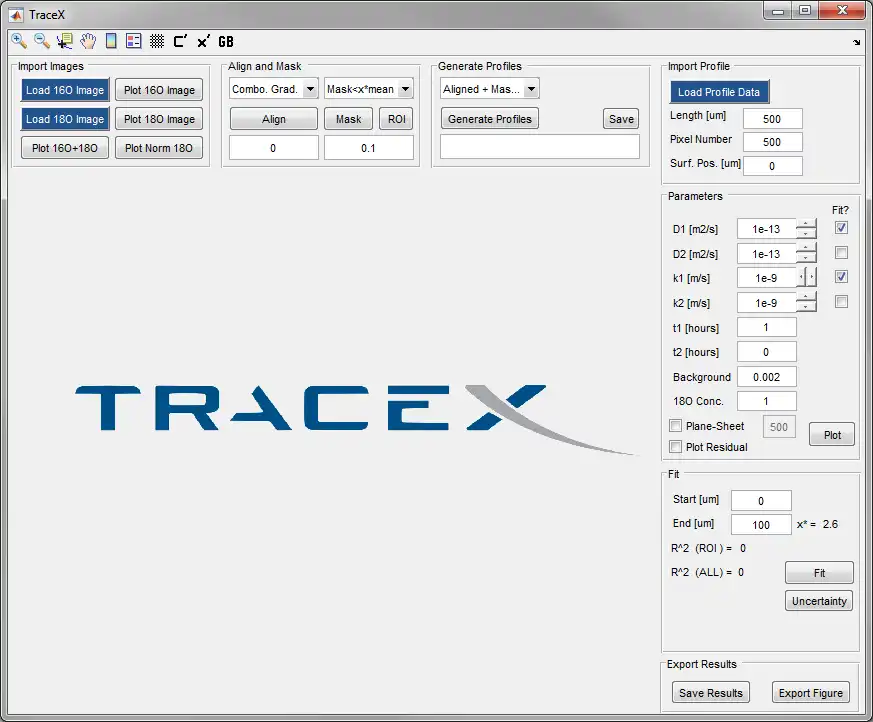
Task: Click the D1 value stepper arrows
Action: pos(806,229)
